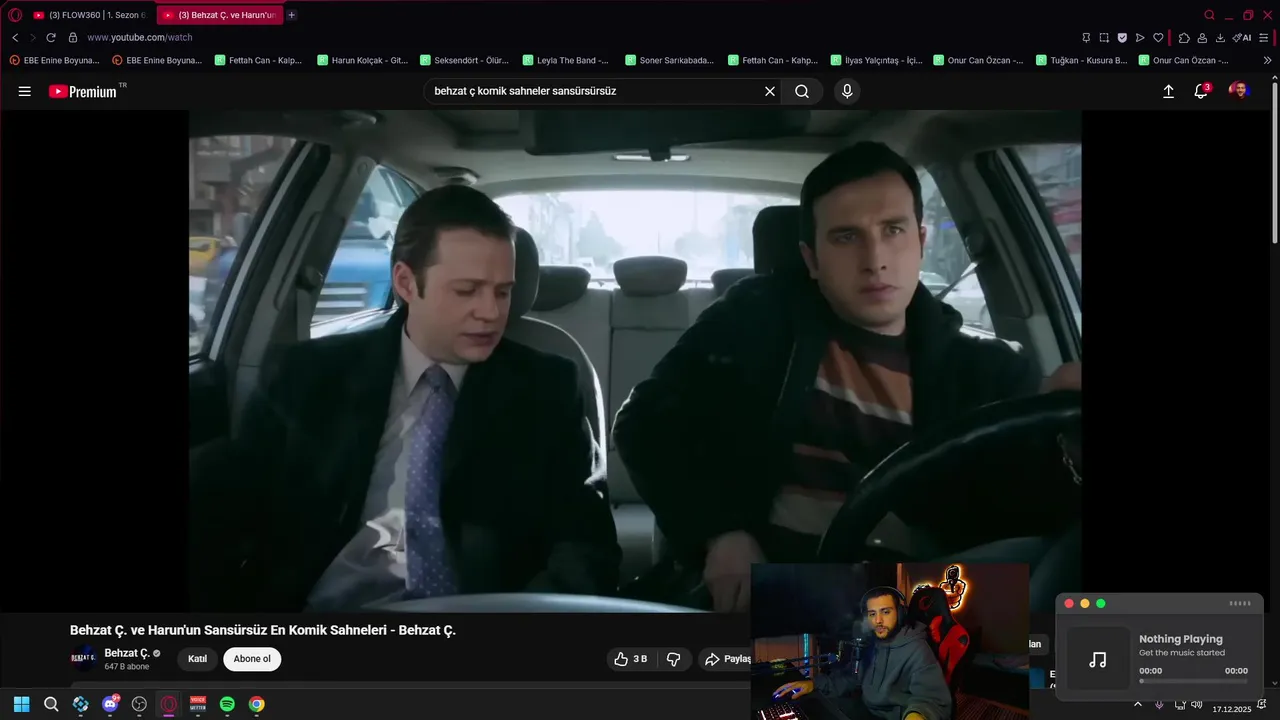The width and height of the screenshot is (1280, 720).
Task: Open Discord from the taskbar
Action: tap(110, 704)
